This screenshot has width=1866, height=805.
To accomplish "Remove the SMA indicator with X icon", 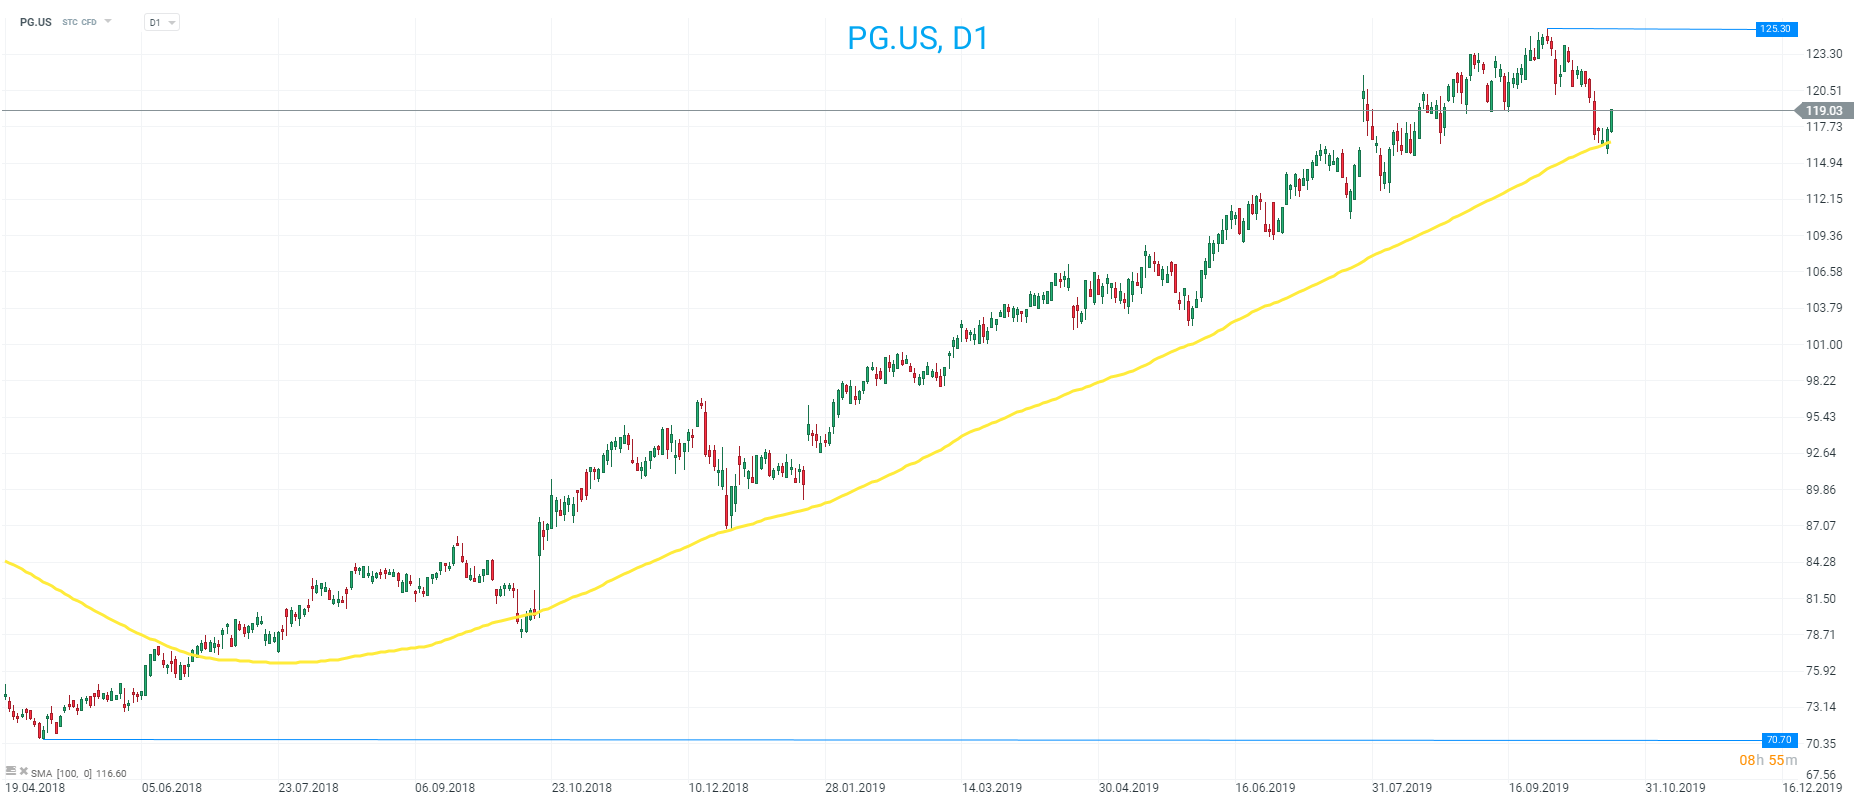I will point(23,771).
